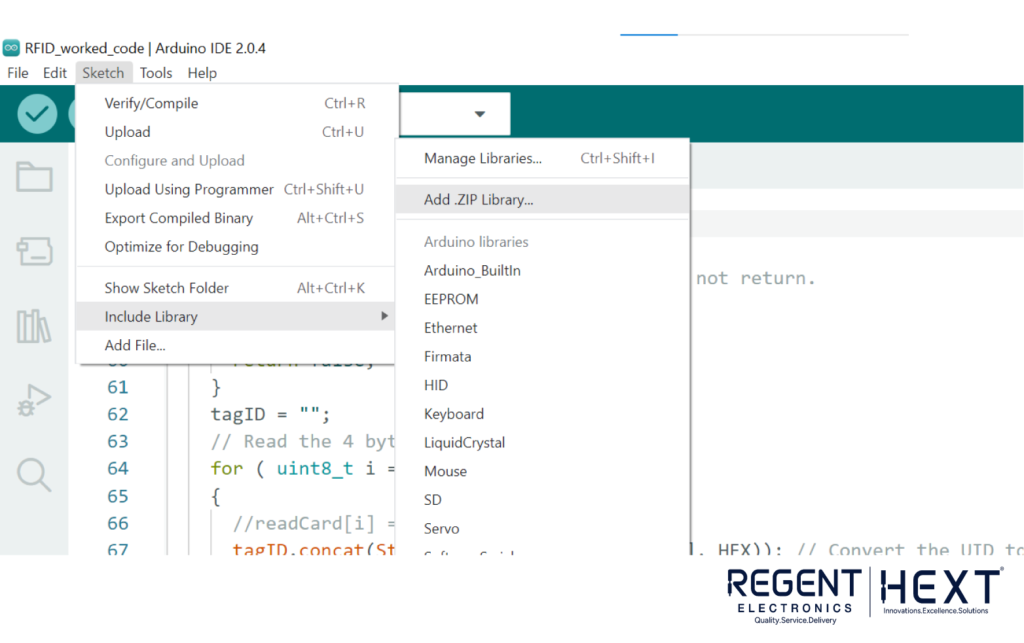Viewport: 1024px width, 643px height.
Task: Include the Ethernet library
Action: [542, 328]
